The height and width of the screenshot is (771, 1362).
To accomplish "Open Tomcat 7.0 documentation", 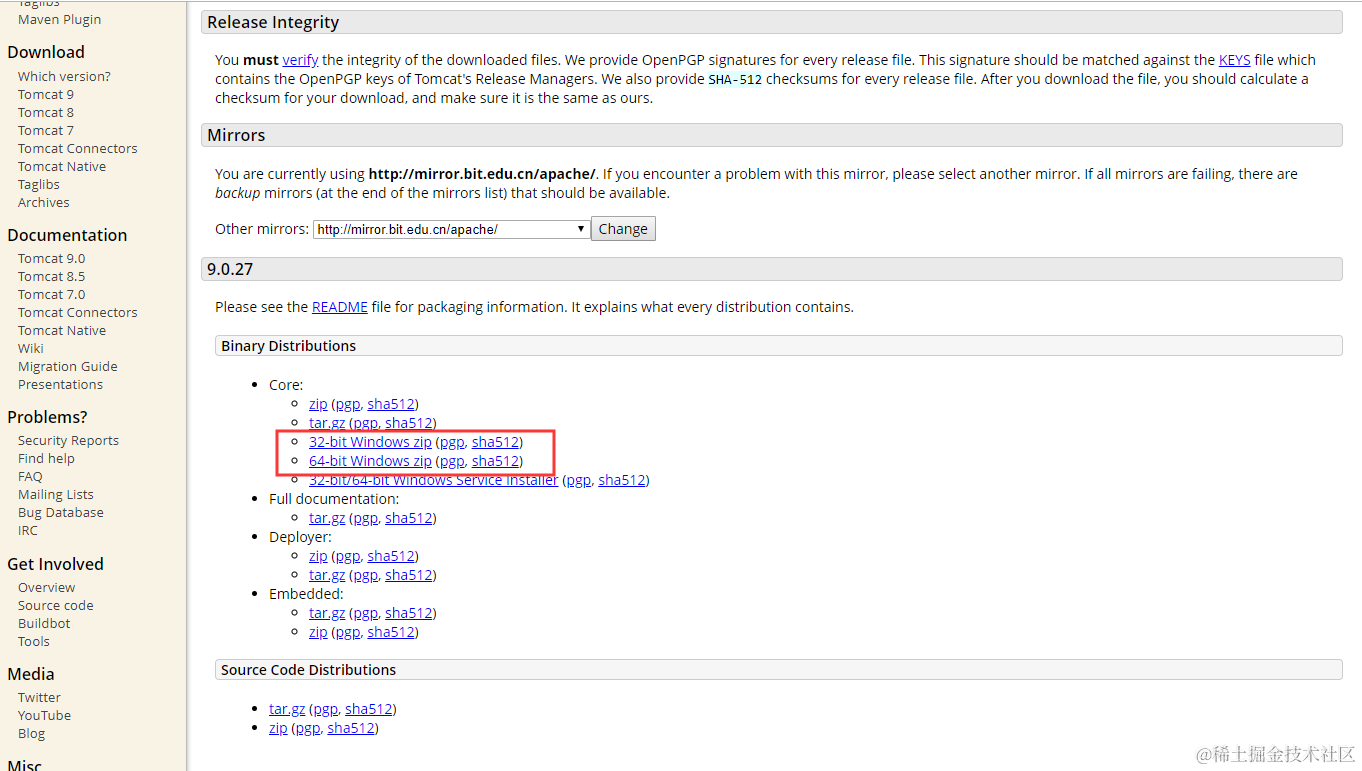I will pos(52,294).
